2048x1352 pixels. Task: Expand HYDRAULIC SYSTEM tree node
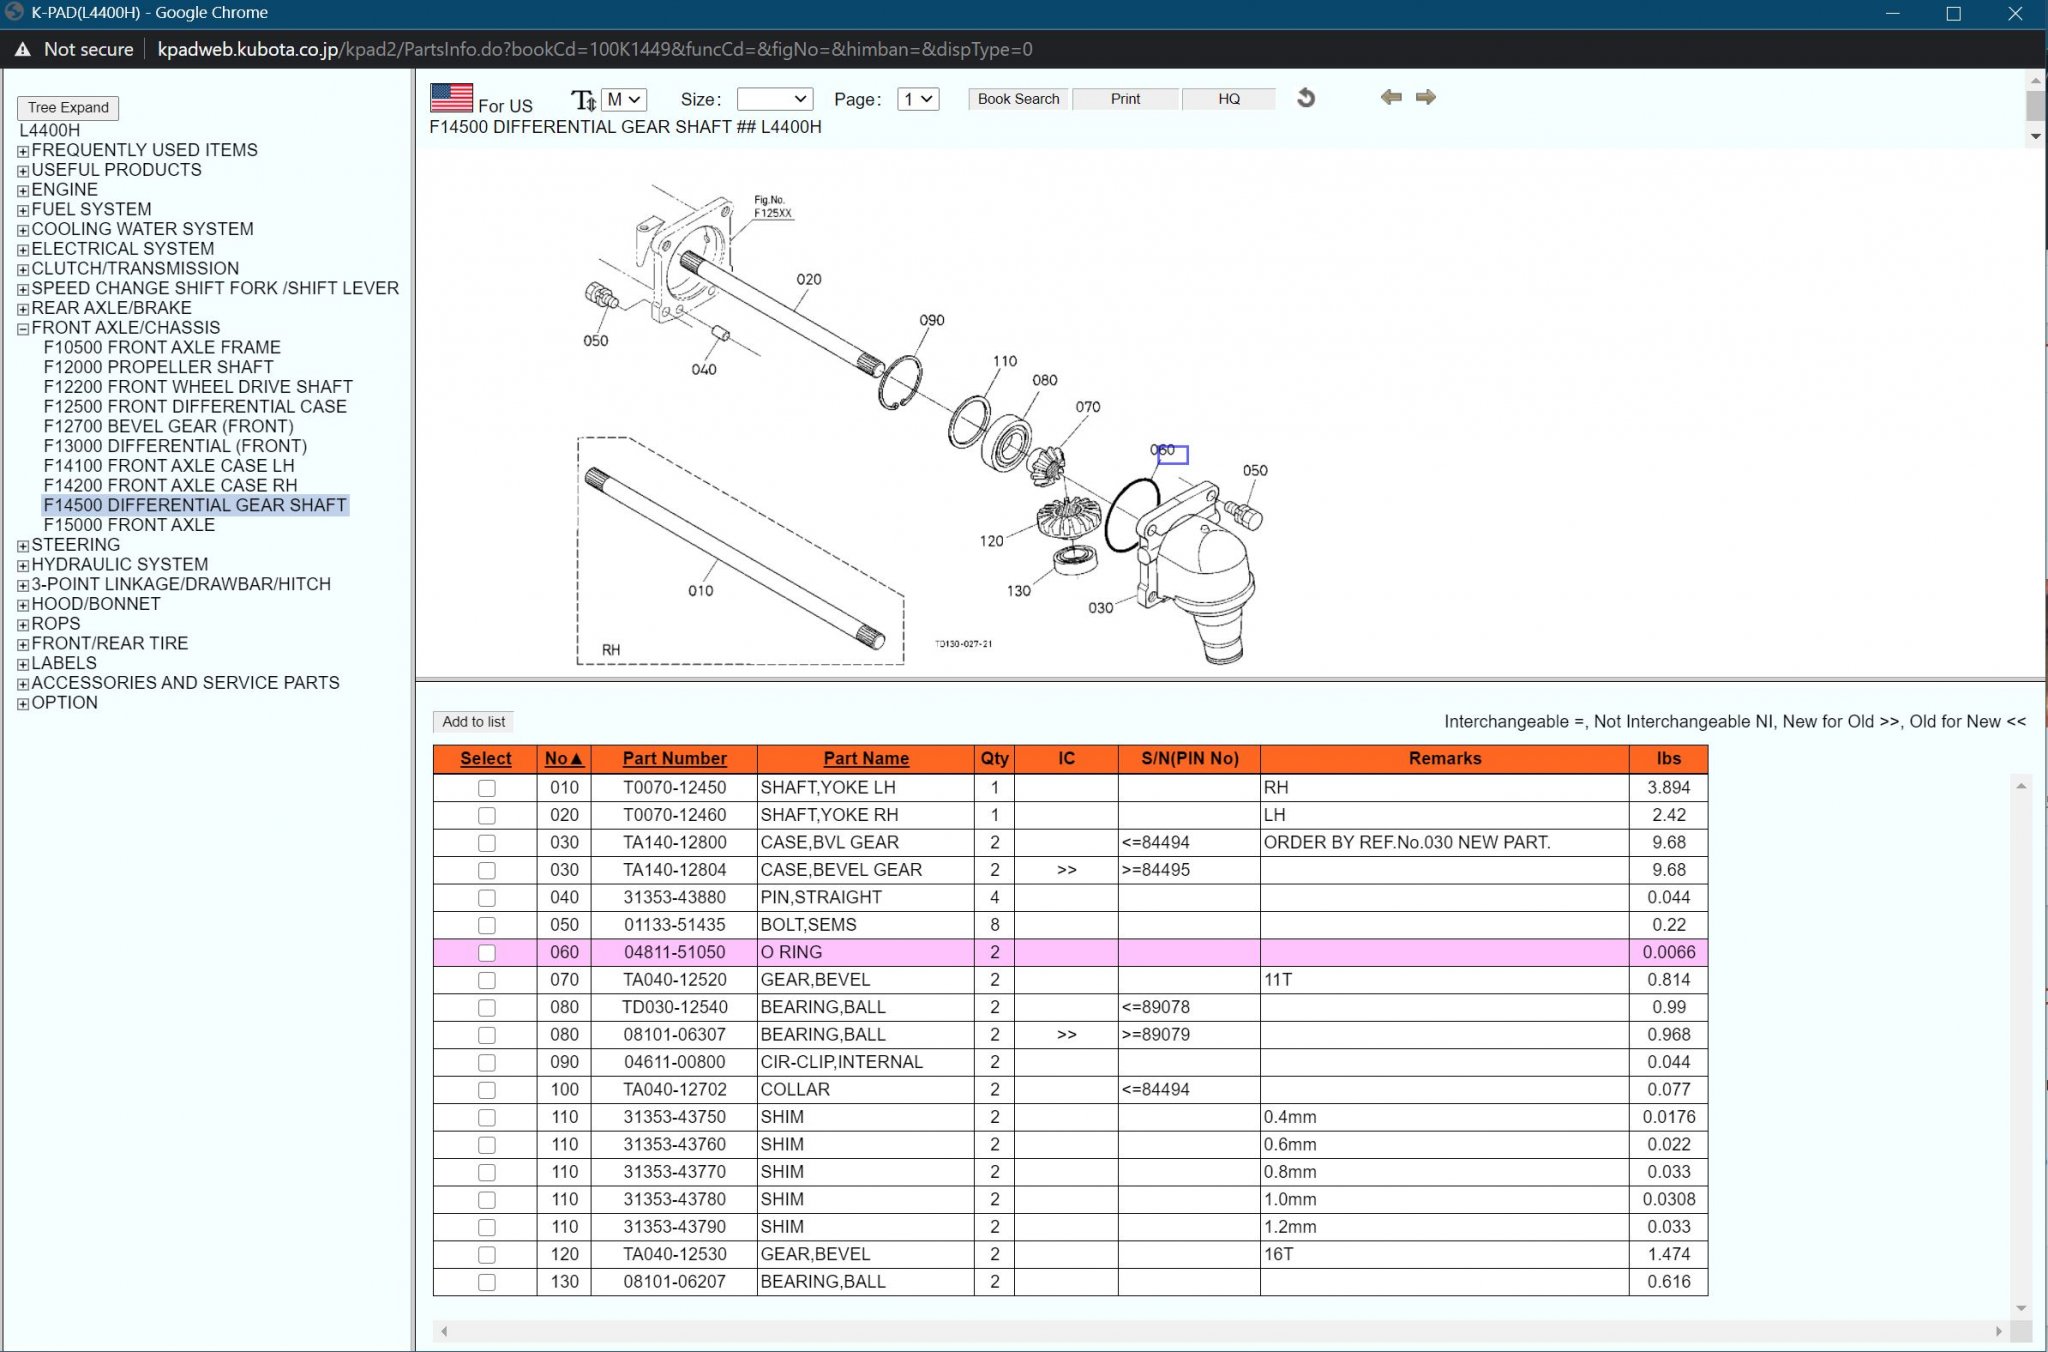23,566
